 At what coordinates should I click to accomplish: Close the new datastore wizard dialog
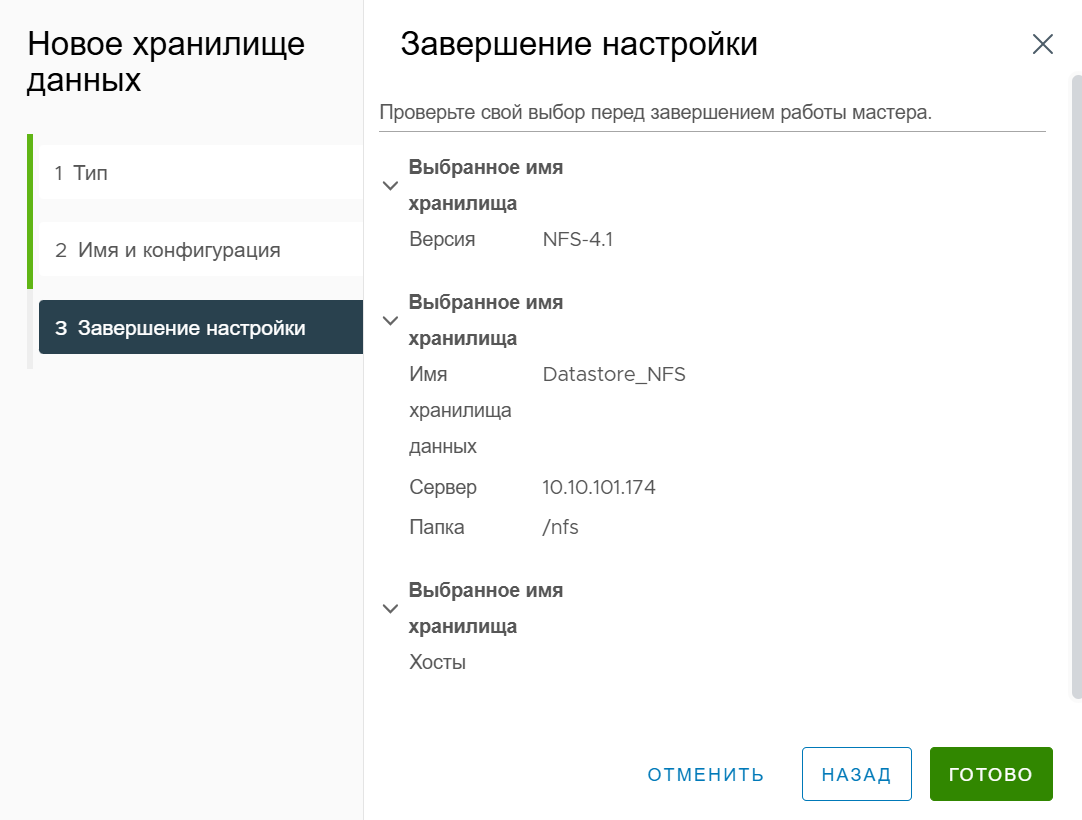click(x=1042, y=44)
